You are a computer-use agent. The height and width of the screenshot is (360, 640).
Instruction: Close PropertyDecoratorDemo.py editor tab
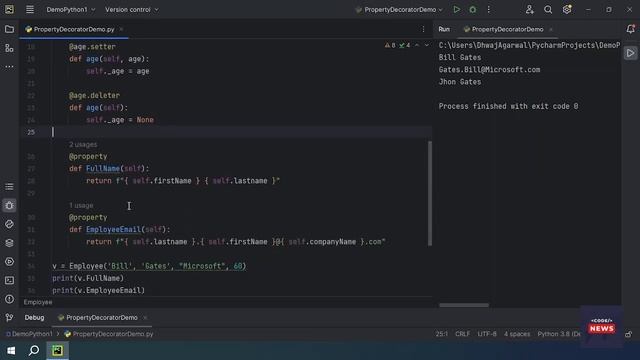[121, 29]
